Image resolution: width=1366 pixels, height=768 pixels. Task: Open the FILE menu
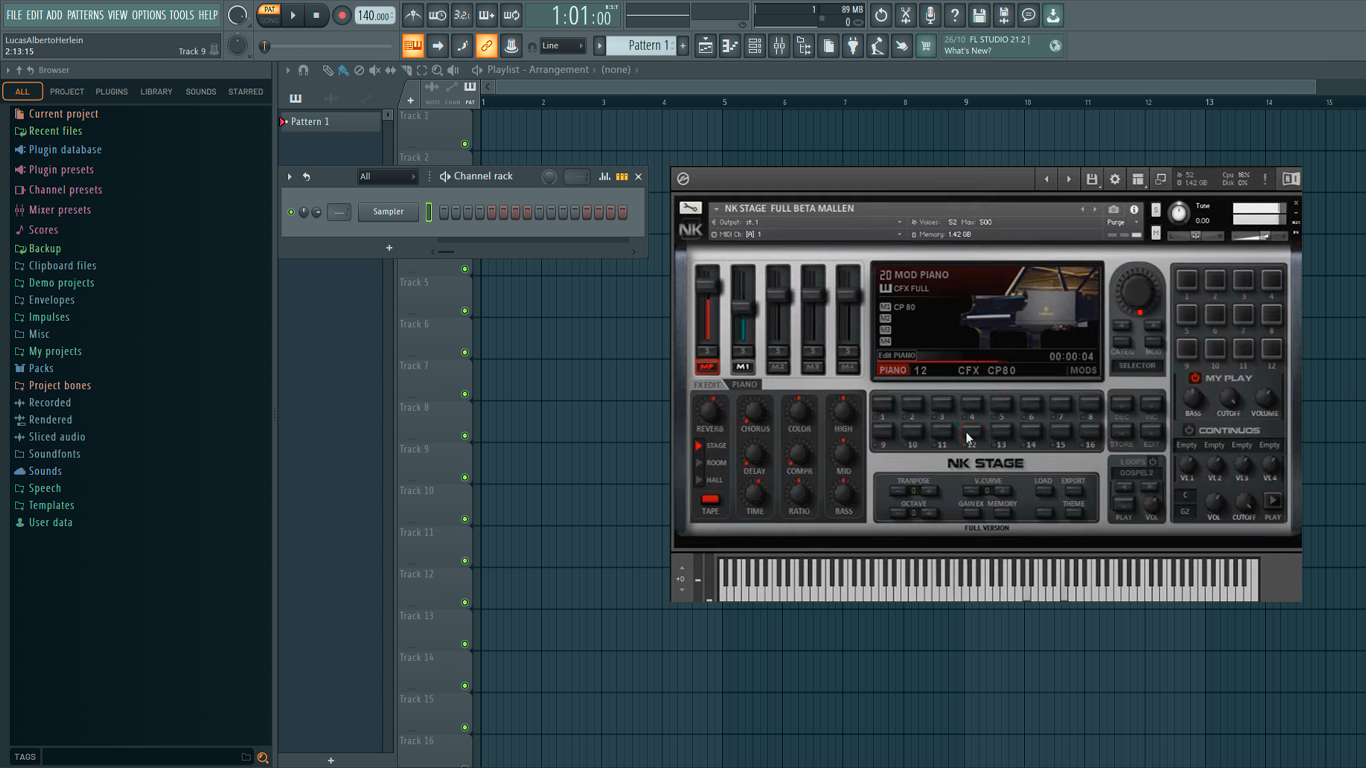[x=14, y=15]
